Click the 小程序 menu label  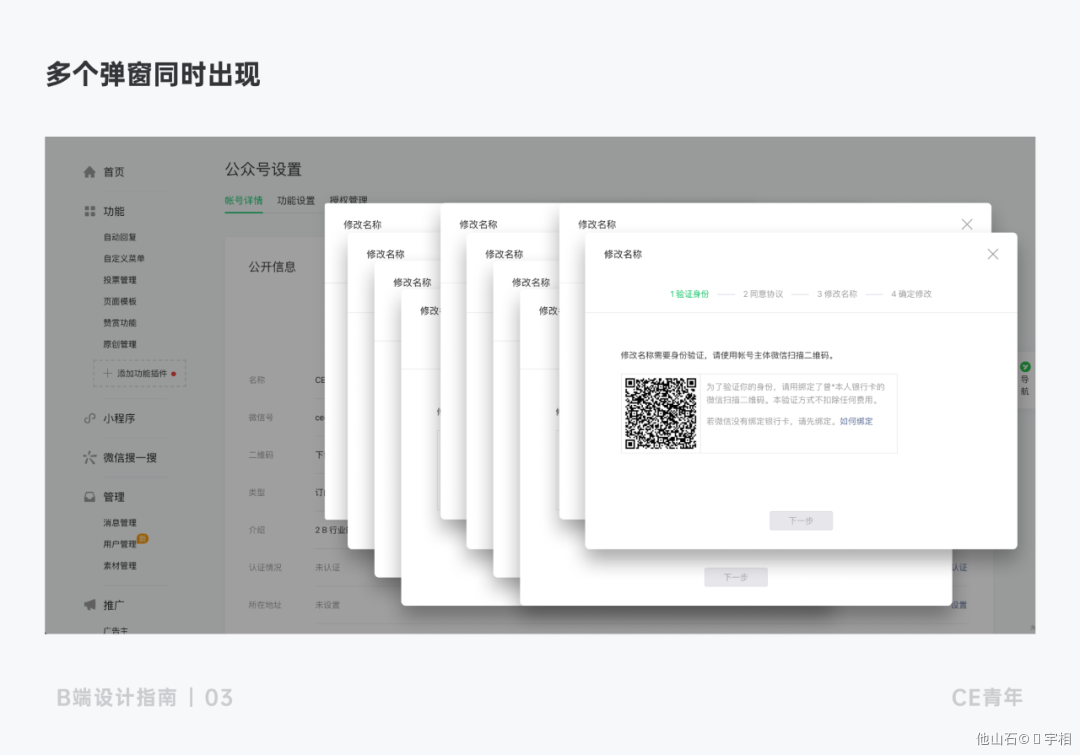[x=119, y=418]
